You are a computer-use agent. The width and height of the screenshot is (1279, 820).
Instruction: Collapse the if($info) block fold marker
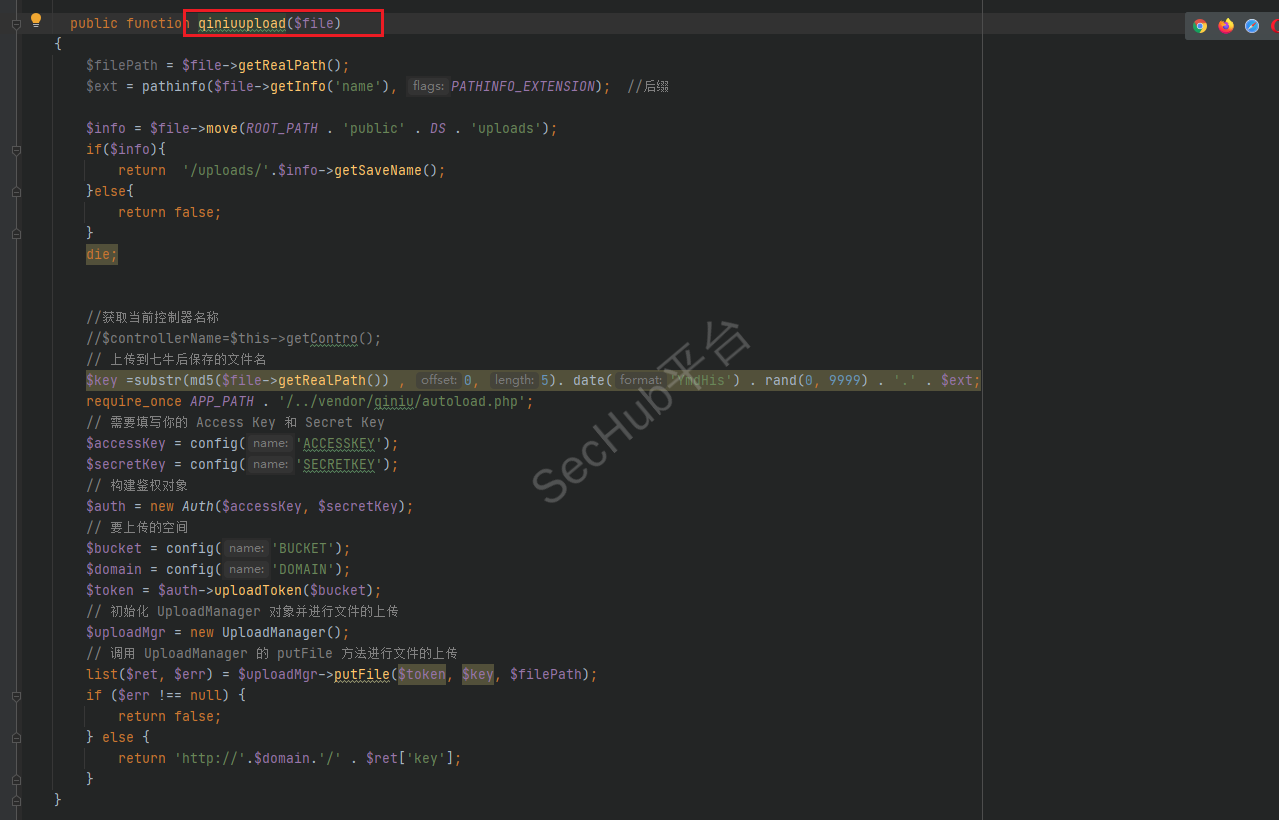[x=16, y=150]
